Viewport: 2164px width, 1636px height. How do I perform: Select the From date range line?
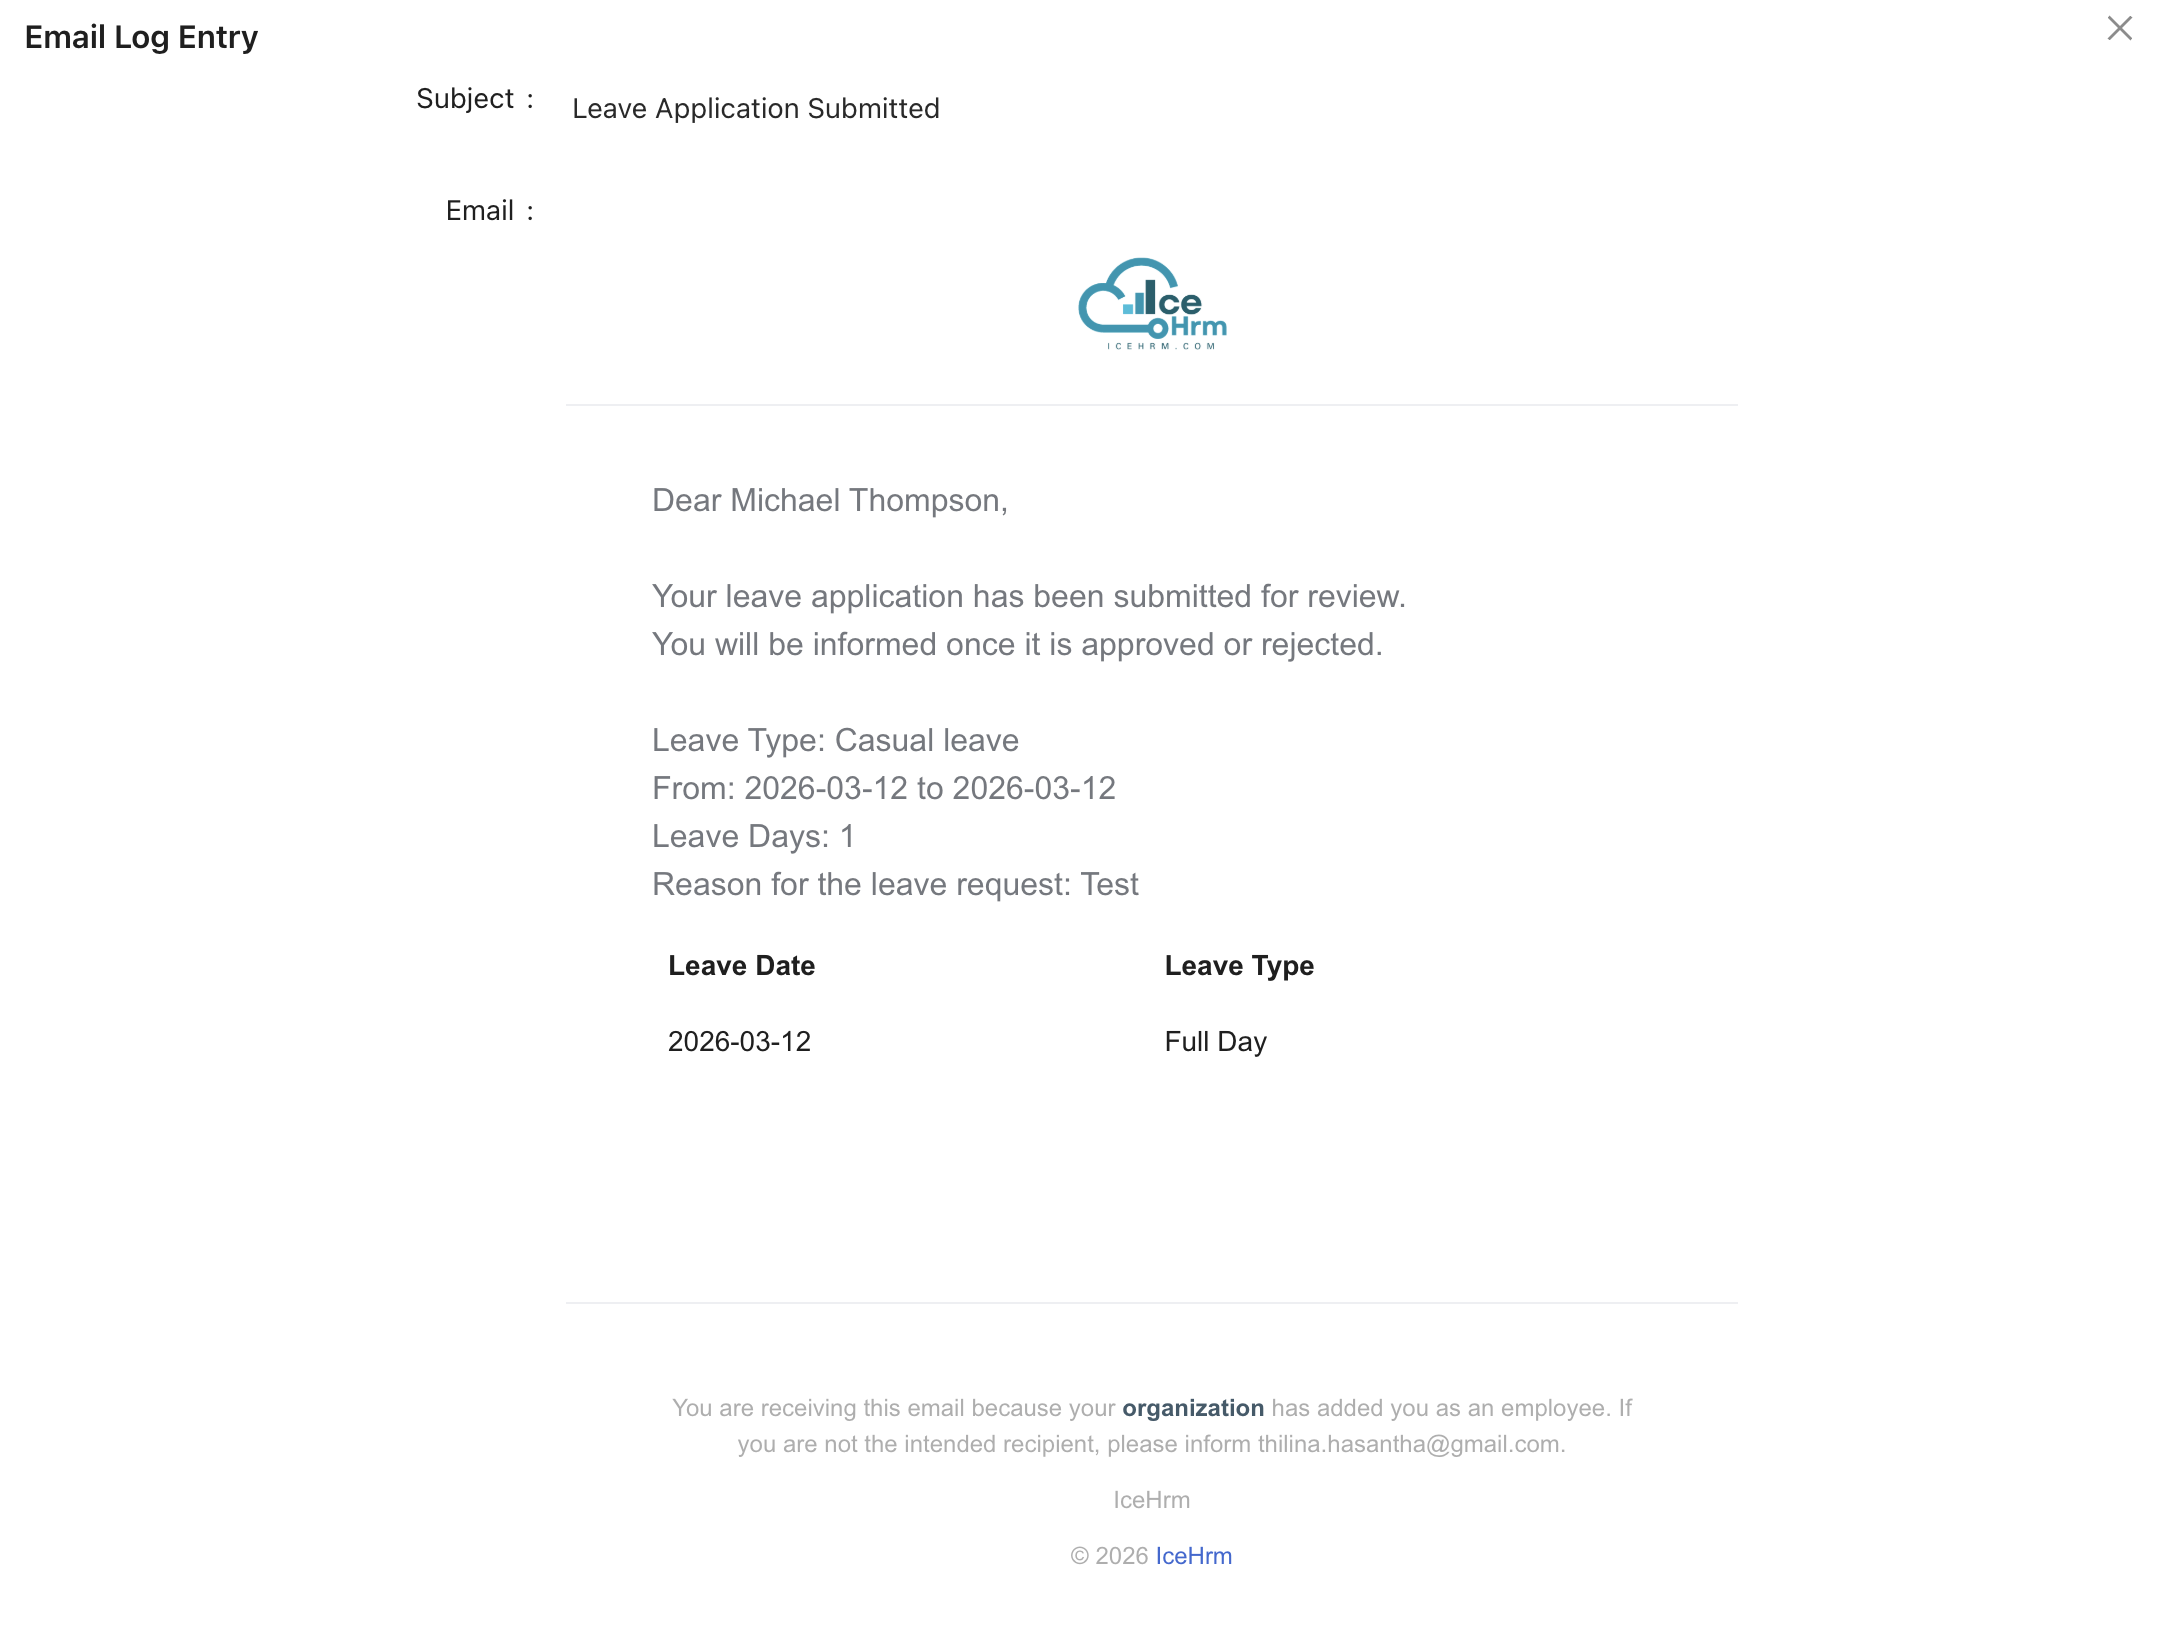tap(883, 788)
